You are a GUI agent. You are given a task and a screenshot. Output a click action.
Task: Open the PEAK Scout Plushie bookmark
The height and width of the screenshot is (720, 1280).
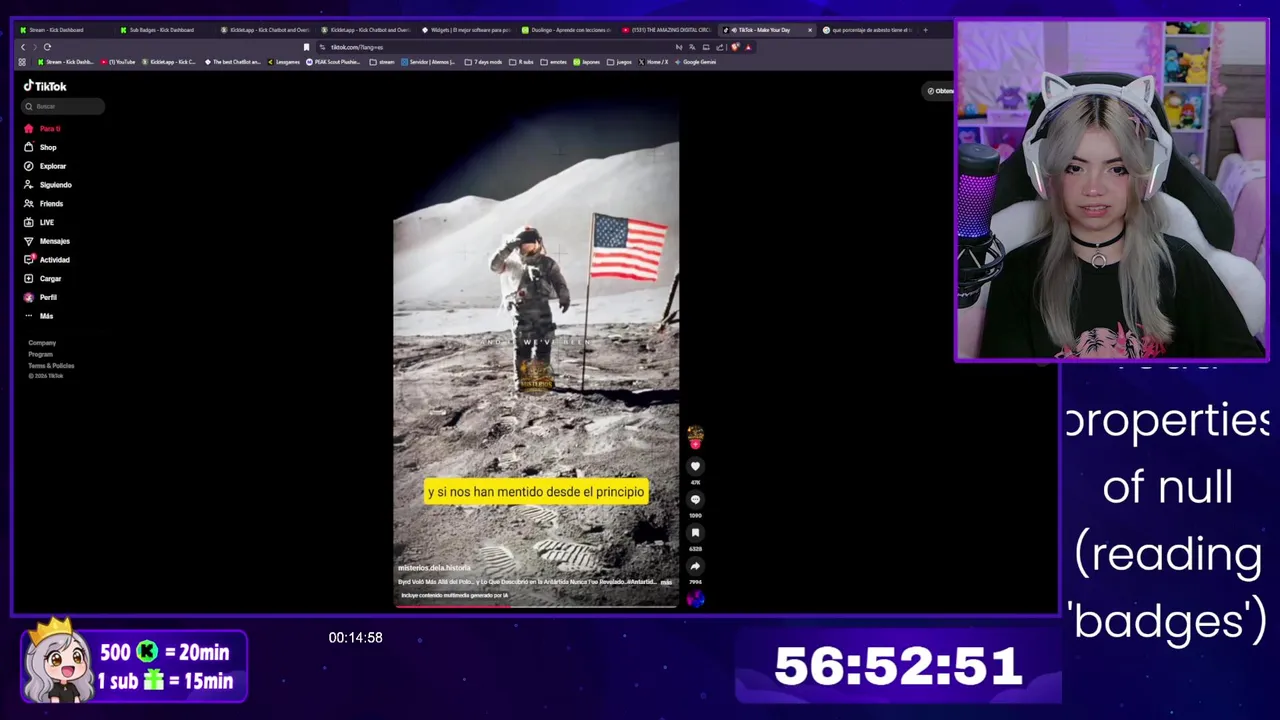coord(333,62)
